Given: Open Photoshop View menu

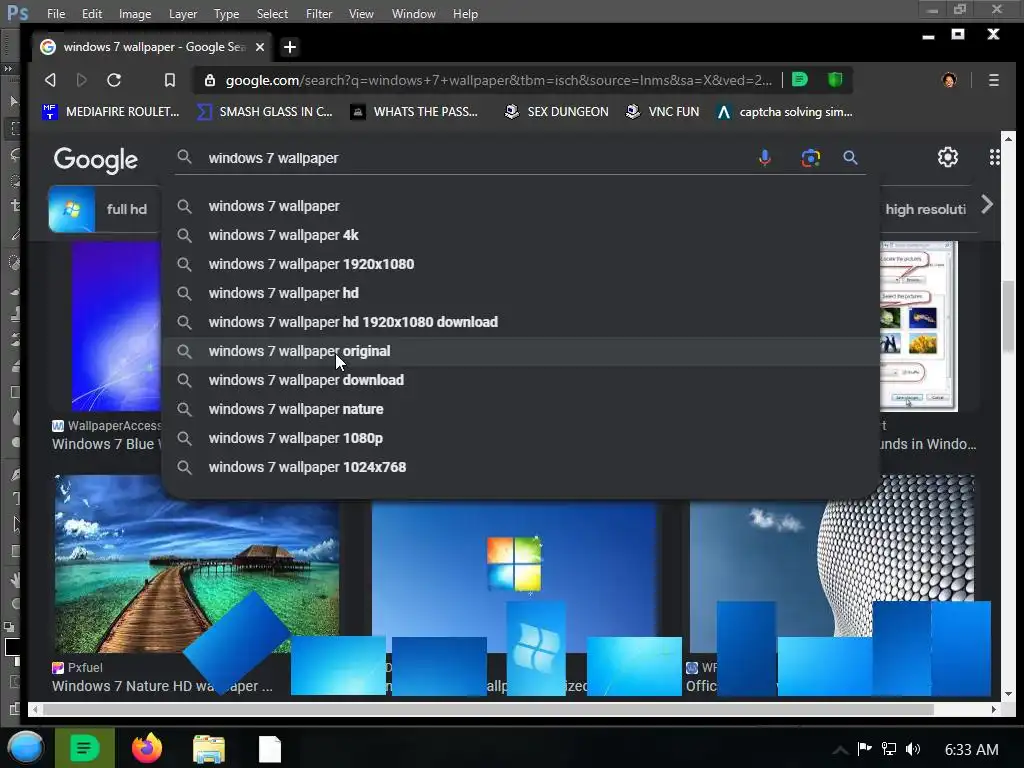Looking at the screenshot, I should pyautogui.click(x=361, y=14).
